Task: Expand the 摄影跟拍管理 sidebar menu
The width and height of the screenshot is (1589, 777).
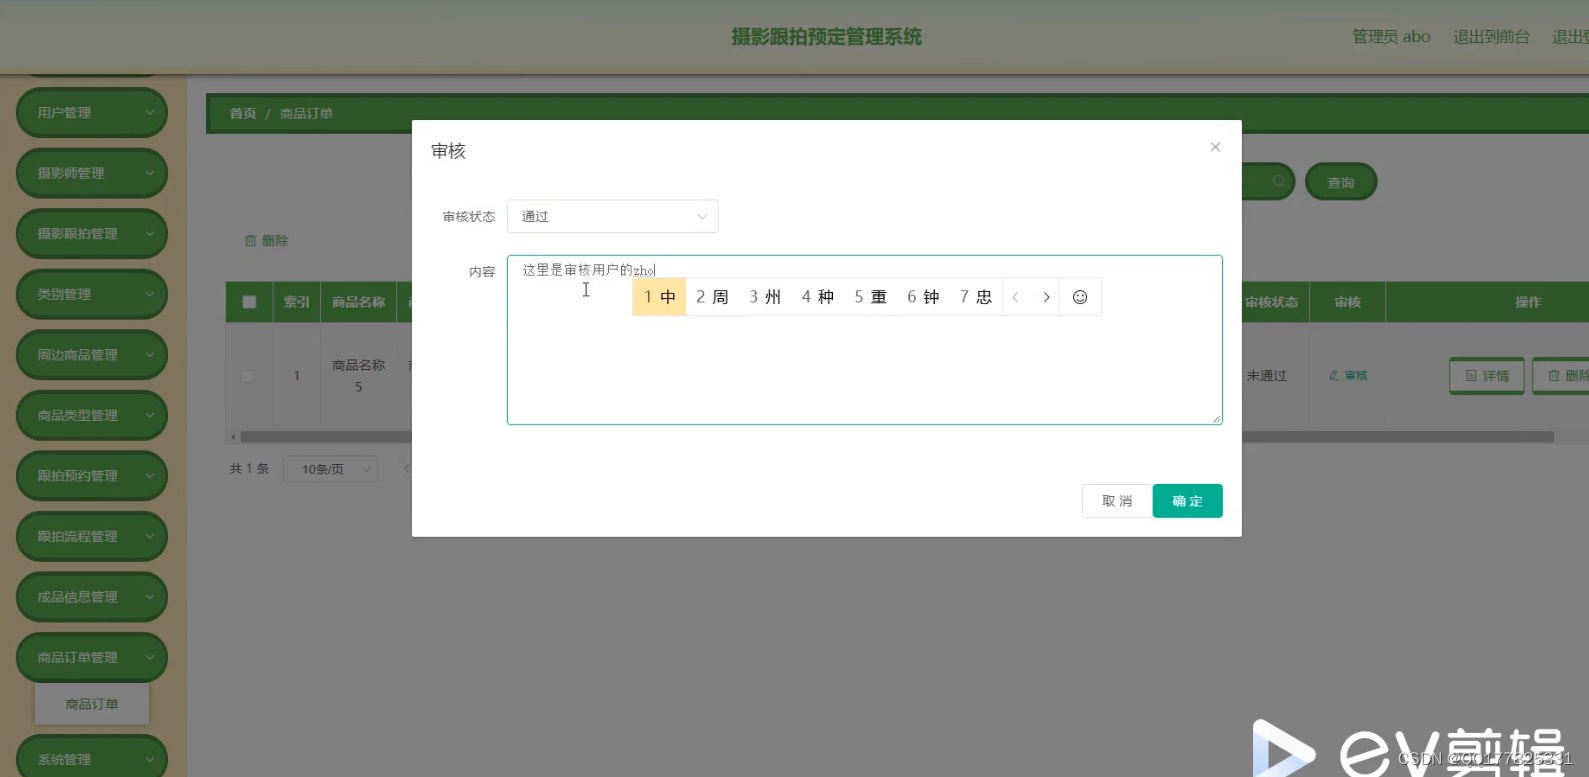Action: (92, 234)
